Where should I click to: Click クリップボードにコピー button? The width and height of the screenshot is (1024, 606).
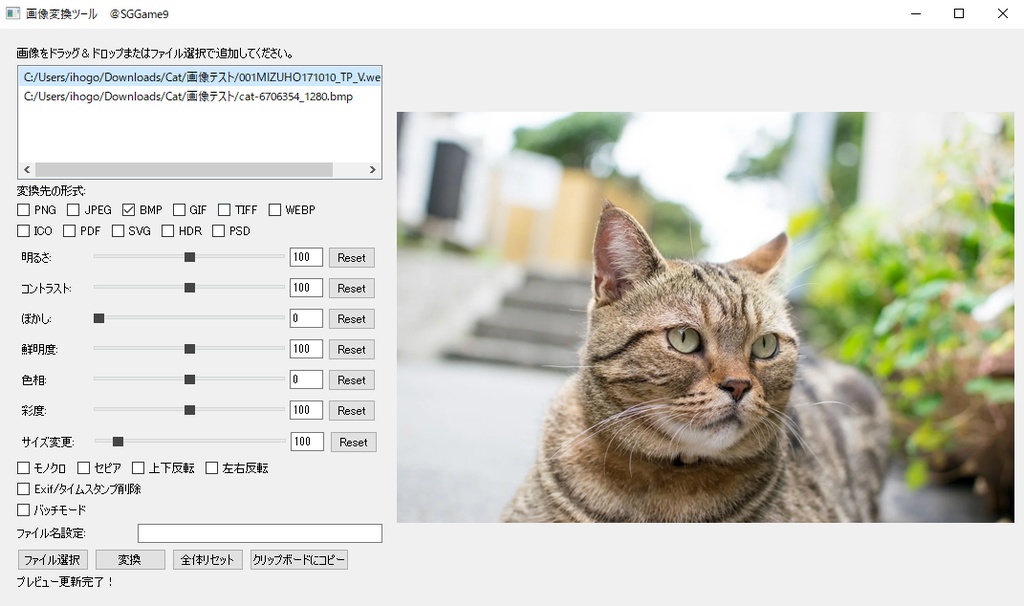[299, 560]
